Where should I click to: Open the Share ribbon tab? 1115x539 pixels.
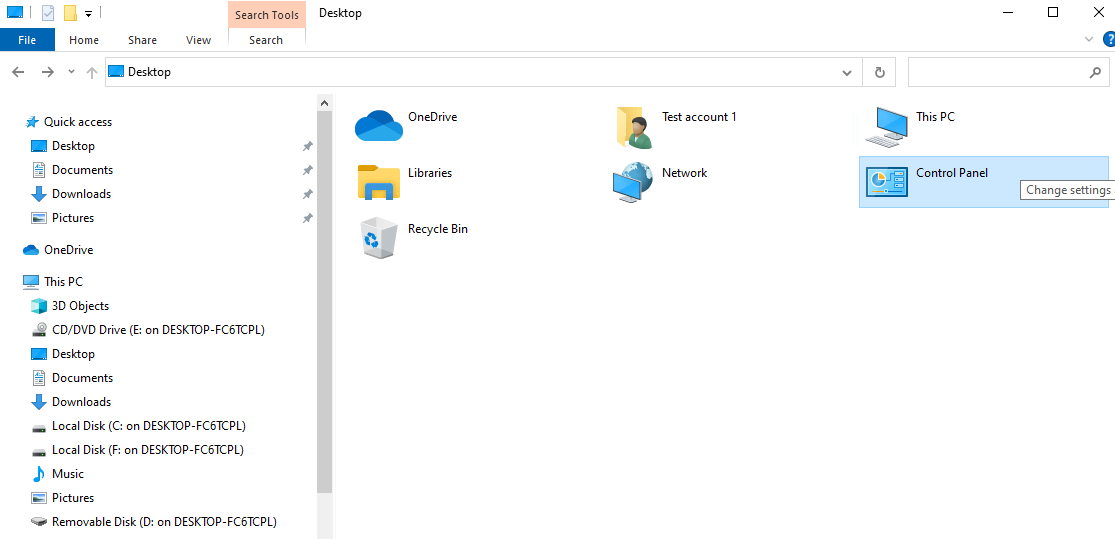point(142,40)
